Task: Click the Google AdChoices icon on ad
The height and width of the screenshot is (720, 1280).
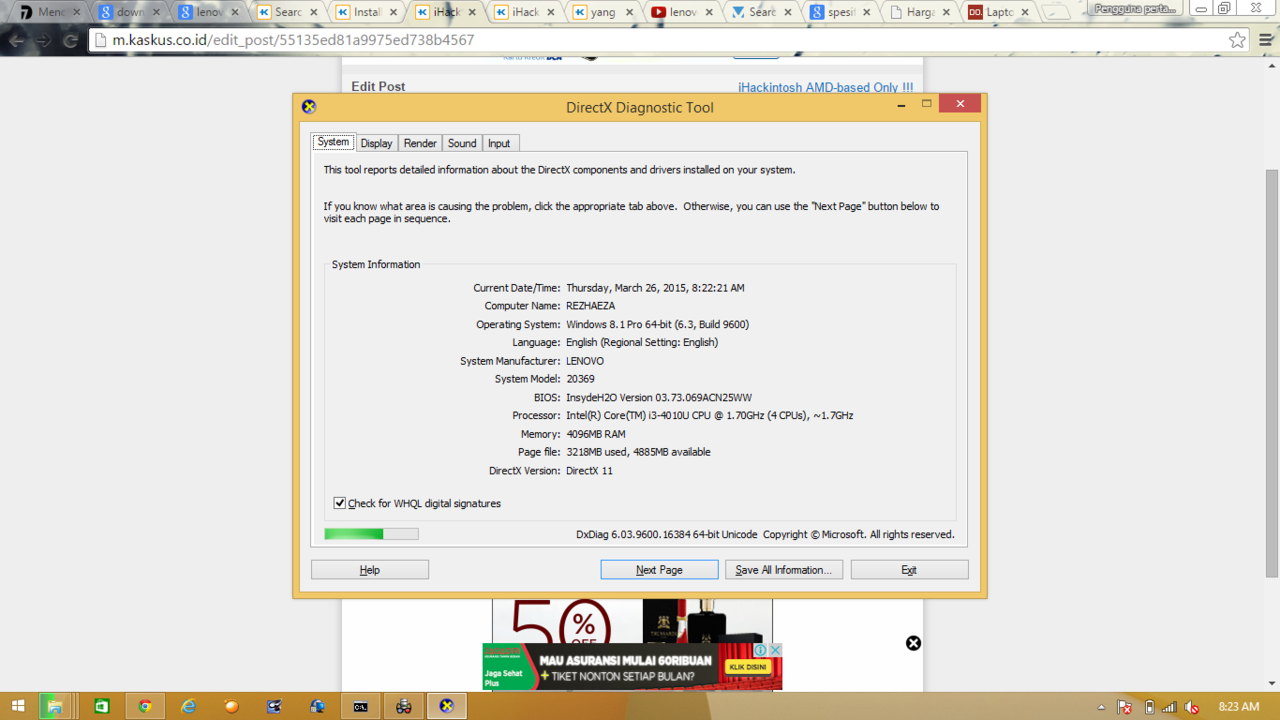Action: (760, 650)
